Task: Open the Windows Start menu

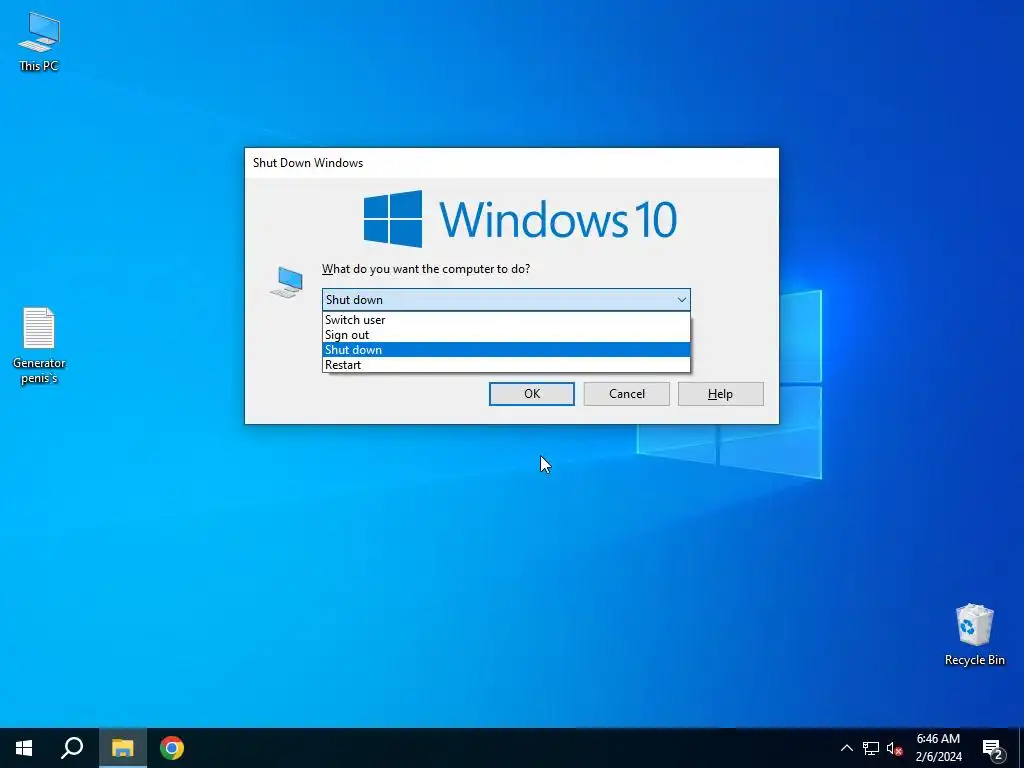Action: pyautogui.click(x=24, y=748)
